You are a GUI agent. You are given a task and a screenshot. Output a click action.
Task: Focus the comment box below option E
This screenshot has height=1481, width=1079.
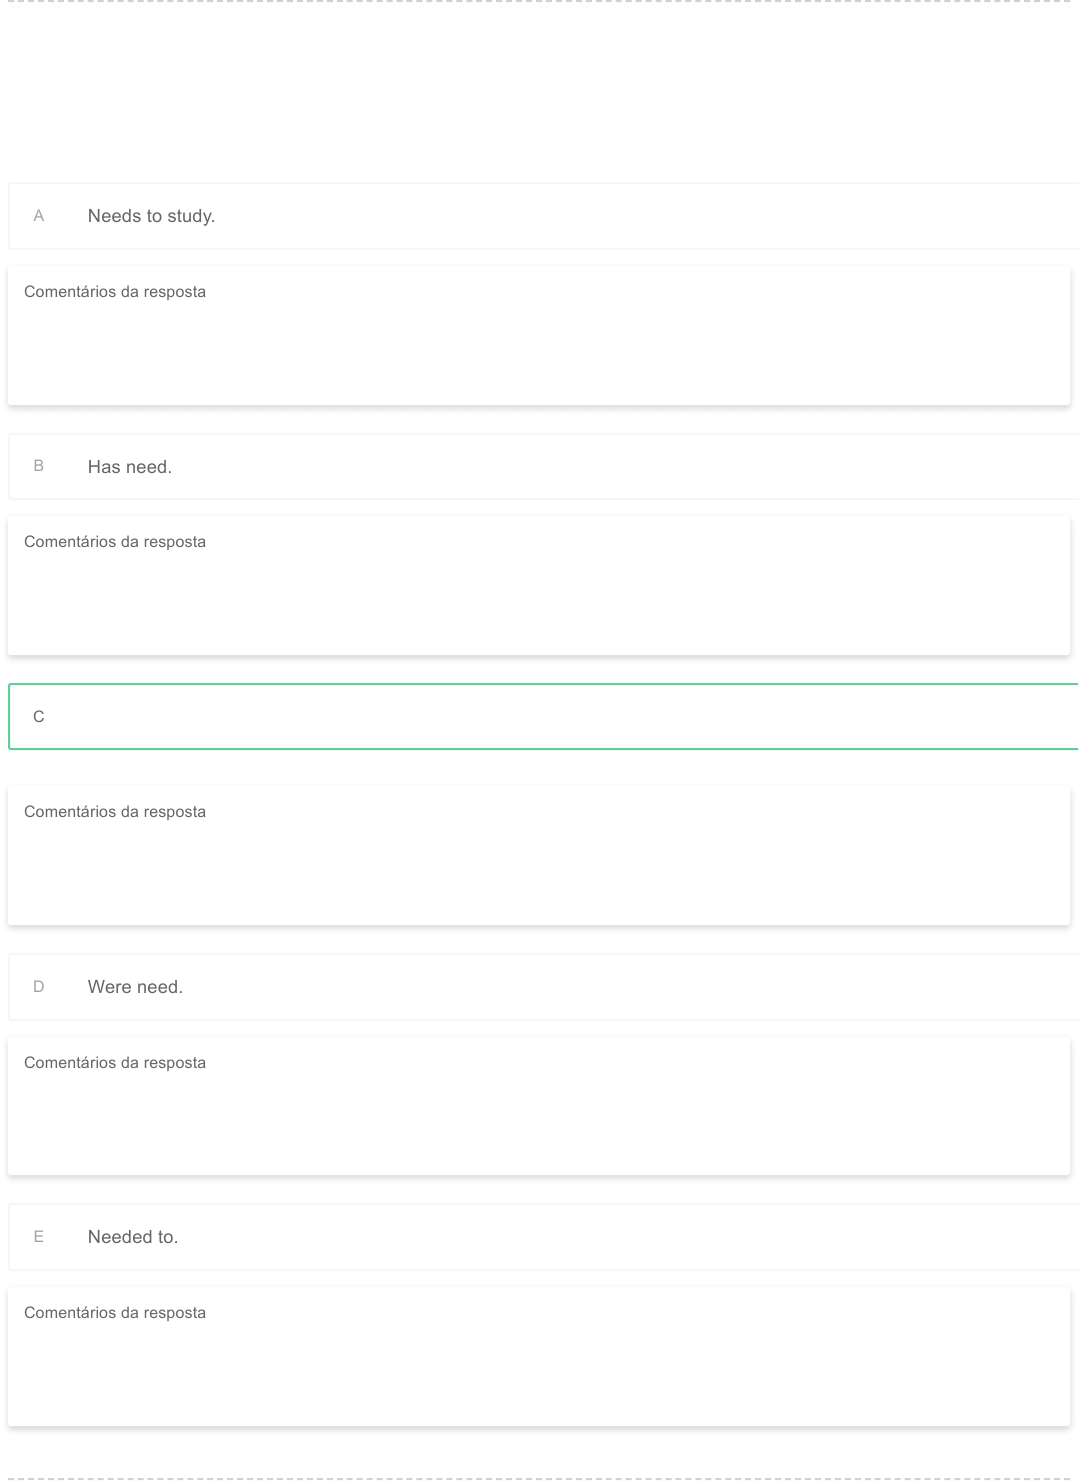pos(539,1370)
